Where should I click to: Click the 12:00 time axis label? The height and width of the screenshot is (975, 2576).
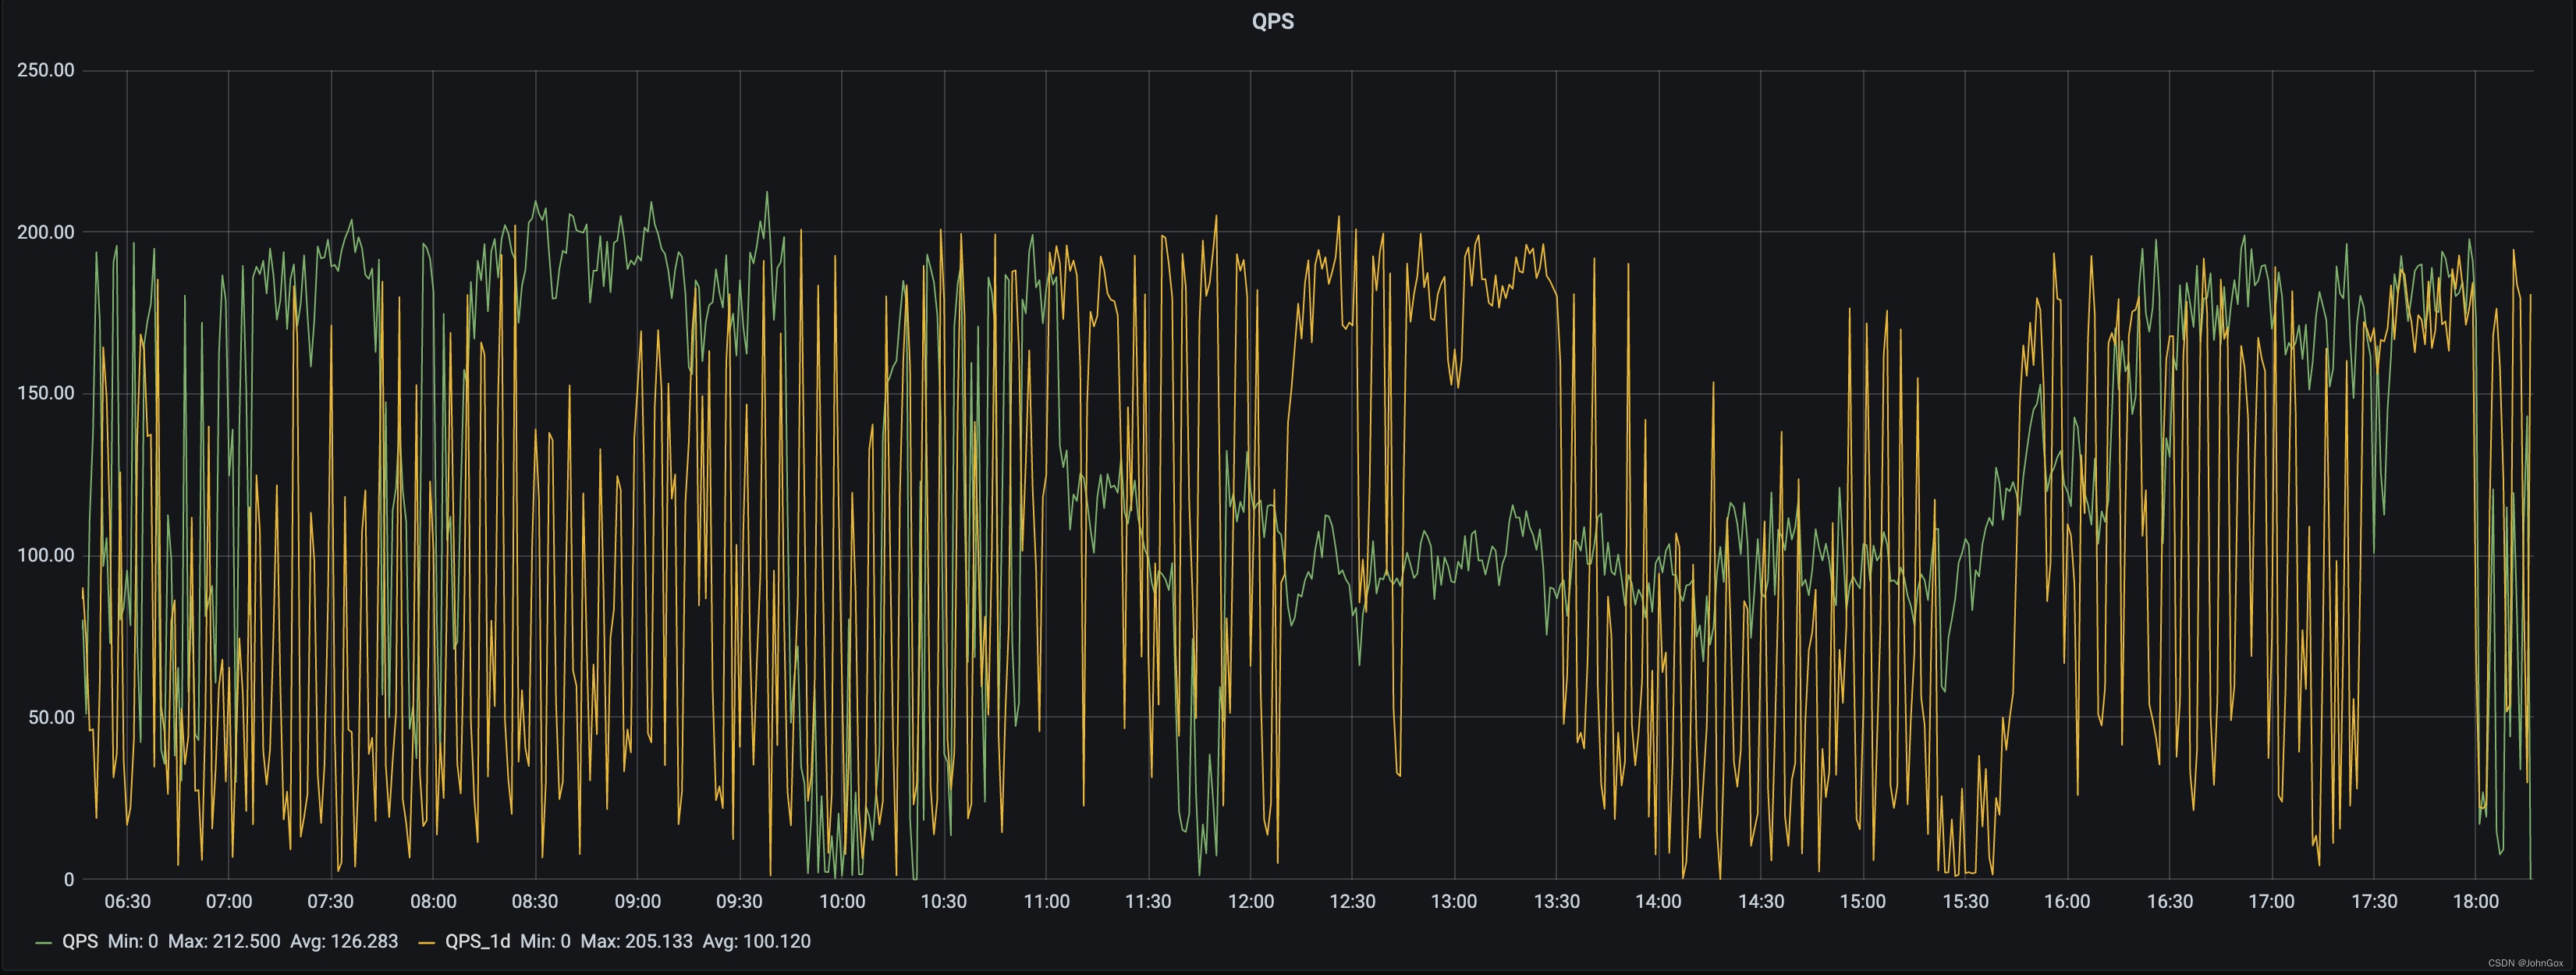pyautogui.click(x=1250, y=901)
